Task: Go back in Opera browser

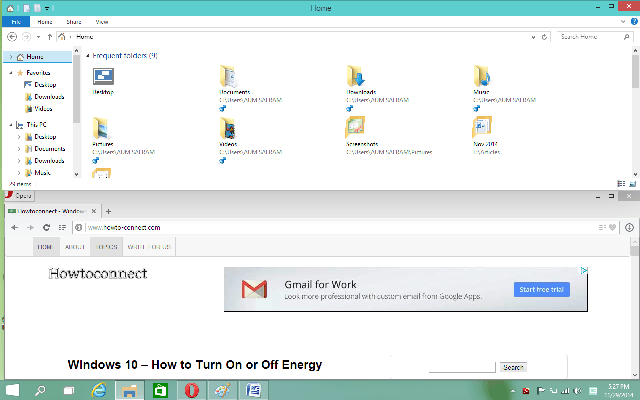Action: tap(15, 227)
